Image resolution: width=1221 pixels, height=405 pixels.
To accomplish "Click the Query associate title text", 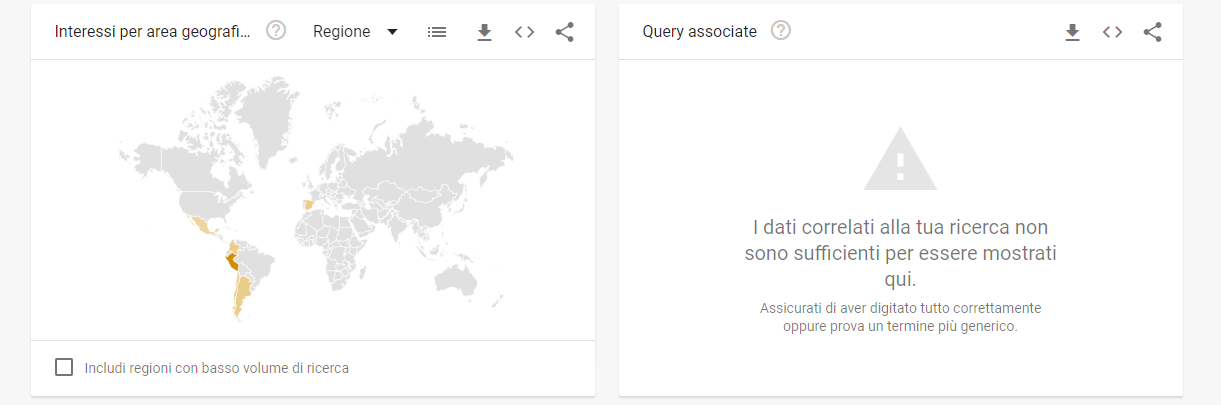I will coord(700,32).
